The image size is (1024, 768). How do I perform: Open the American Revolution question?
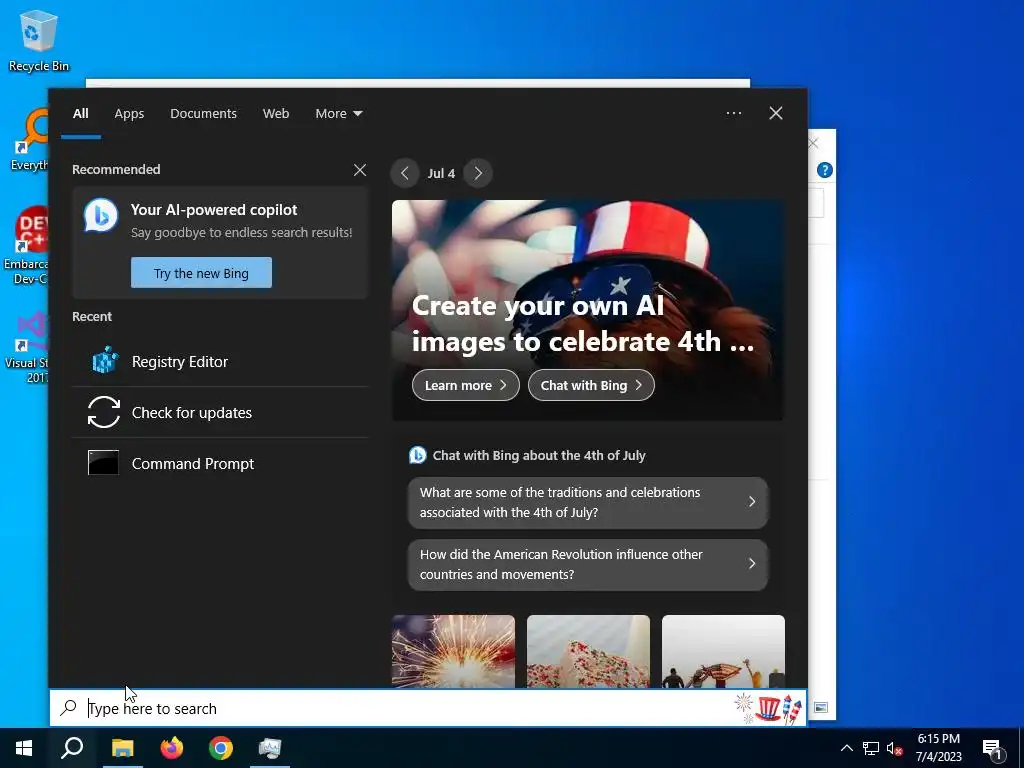[x=588, y=564]
